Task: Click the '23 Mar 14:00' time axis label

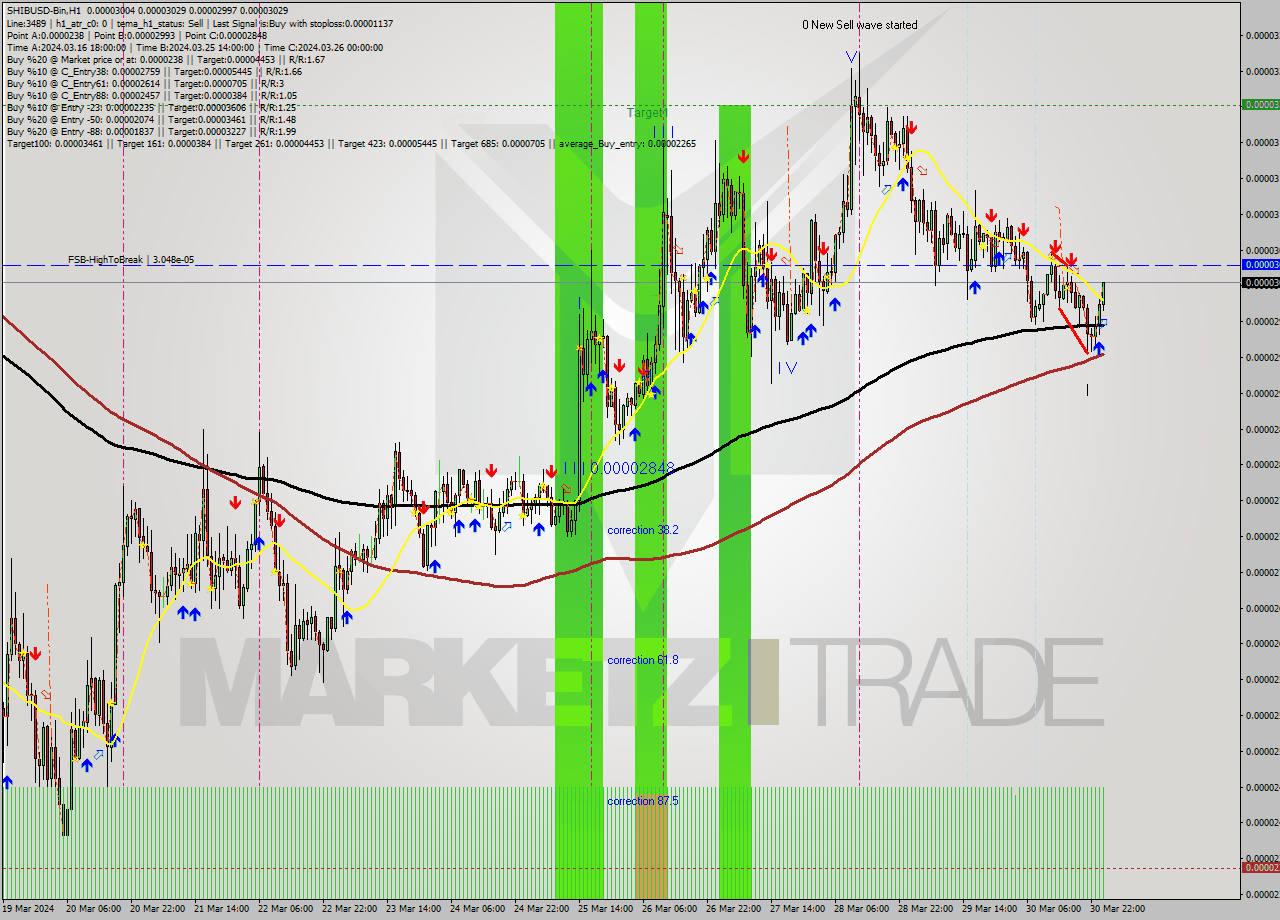Action: pos(412,909)
